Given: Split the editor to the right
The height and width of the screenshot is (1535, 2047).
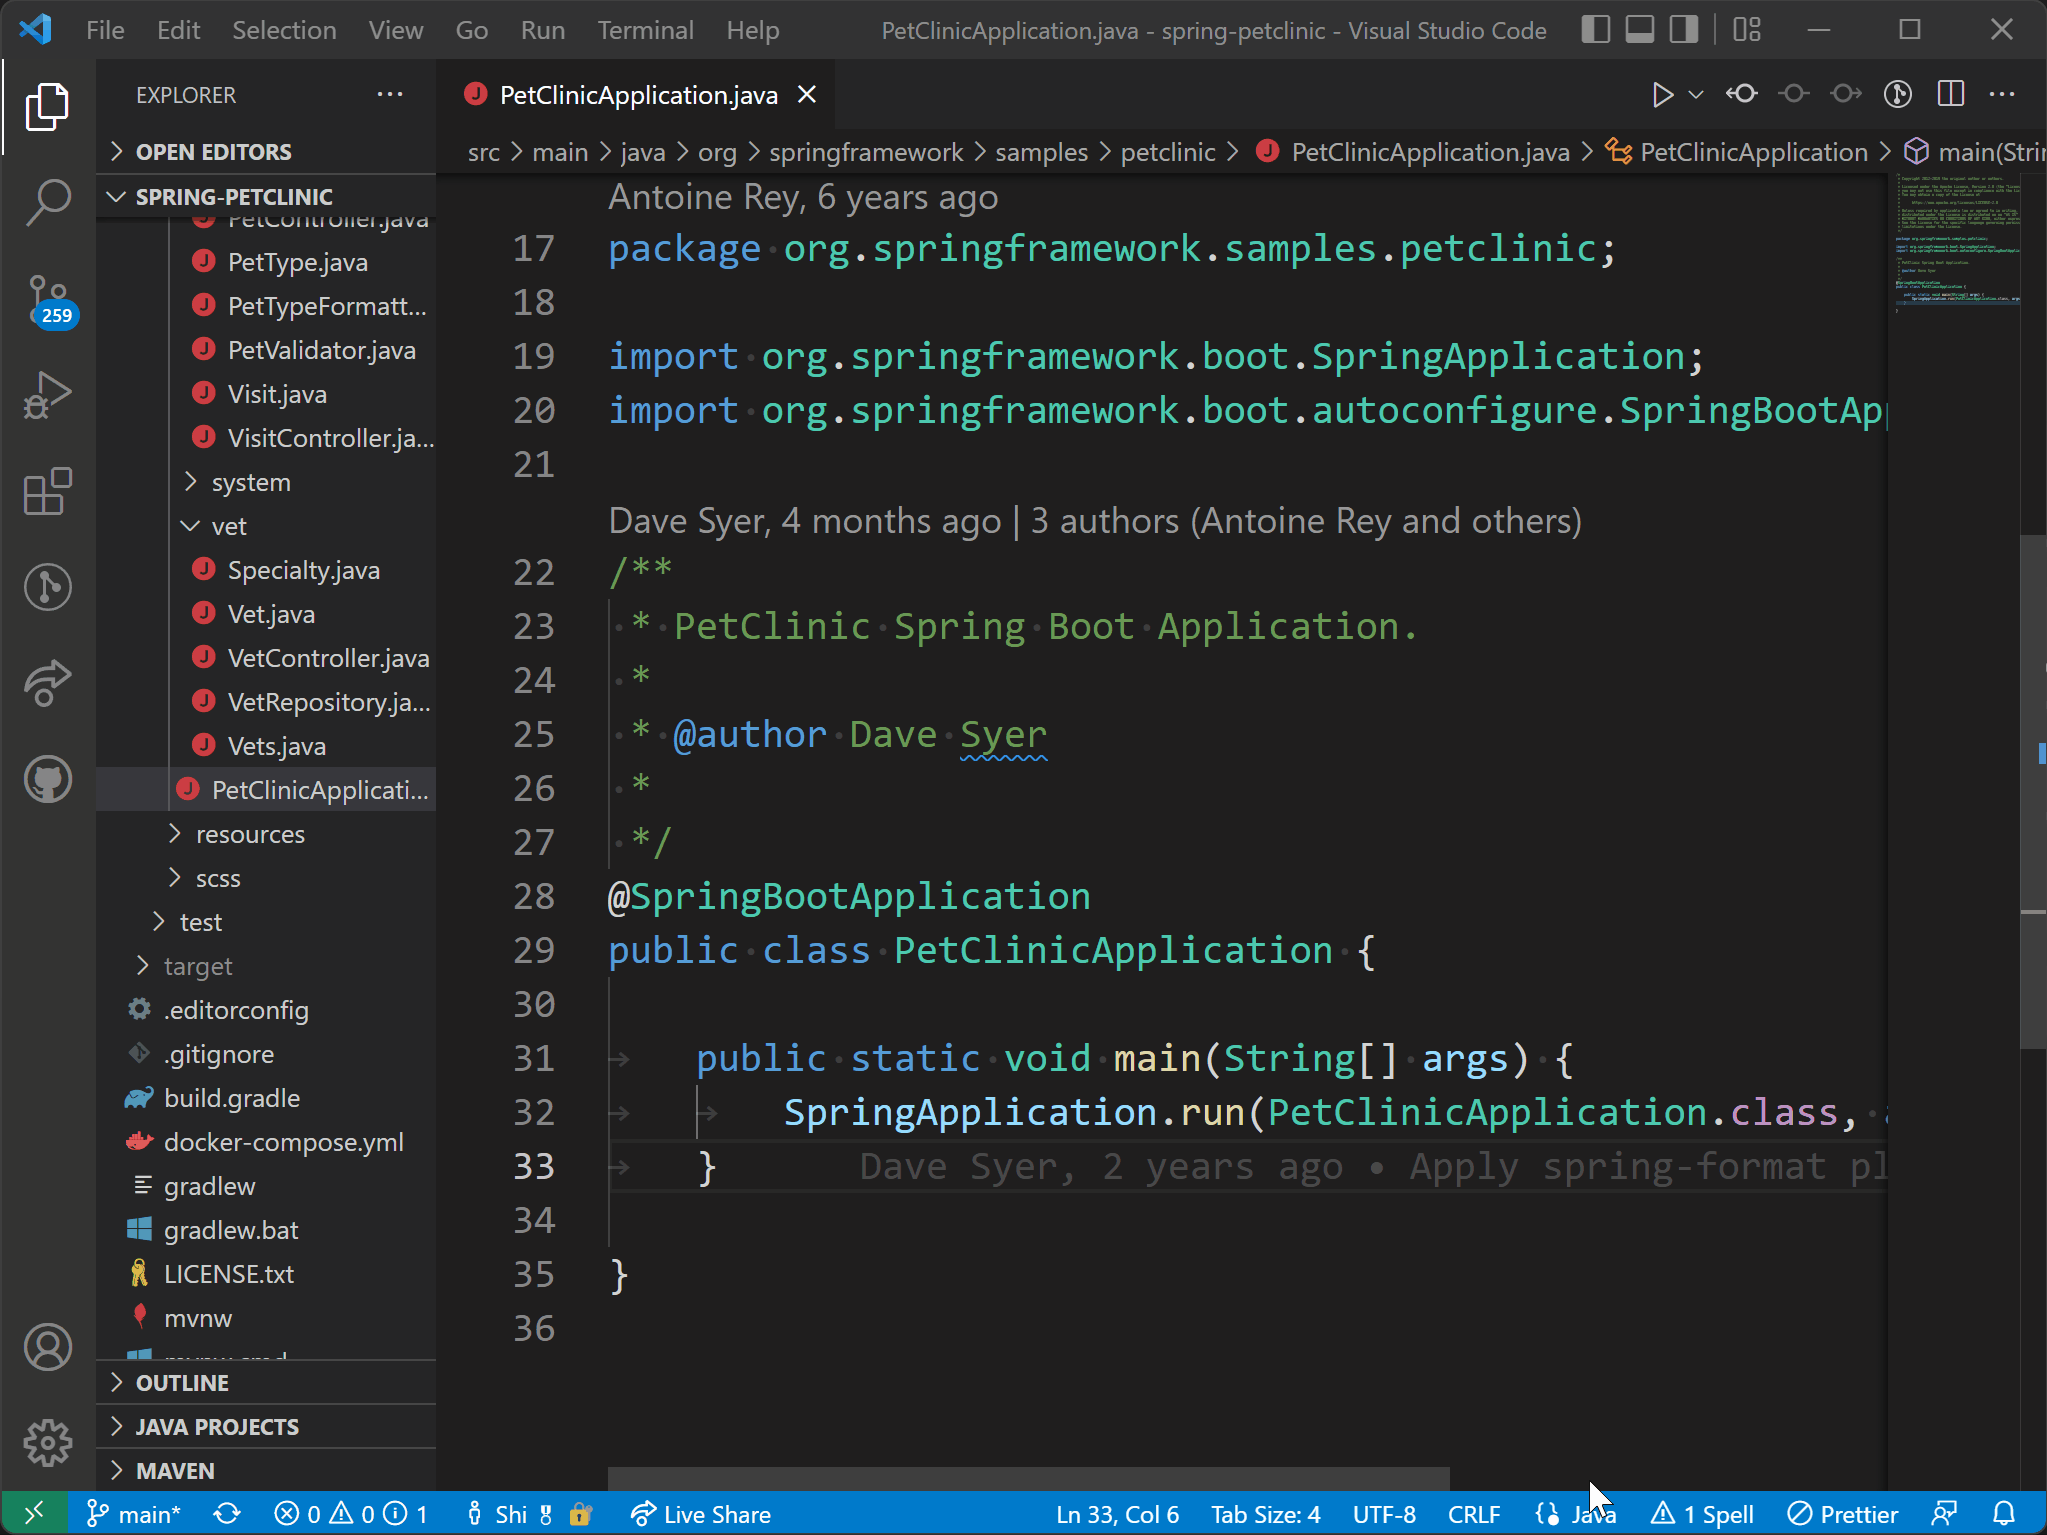Looking at the screenshot, I should (1949, 94).
